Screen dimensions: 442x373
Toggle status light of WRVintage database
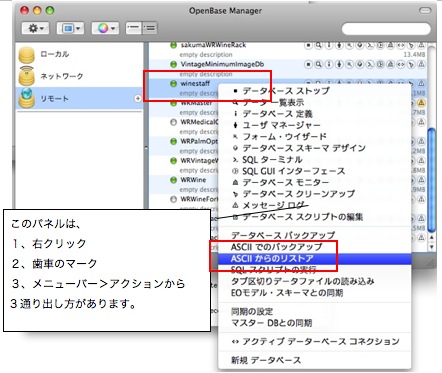coord(173,161)
